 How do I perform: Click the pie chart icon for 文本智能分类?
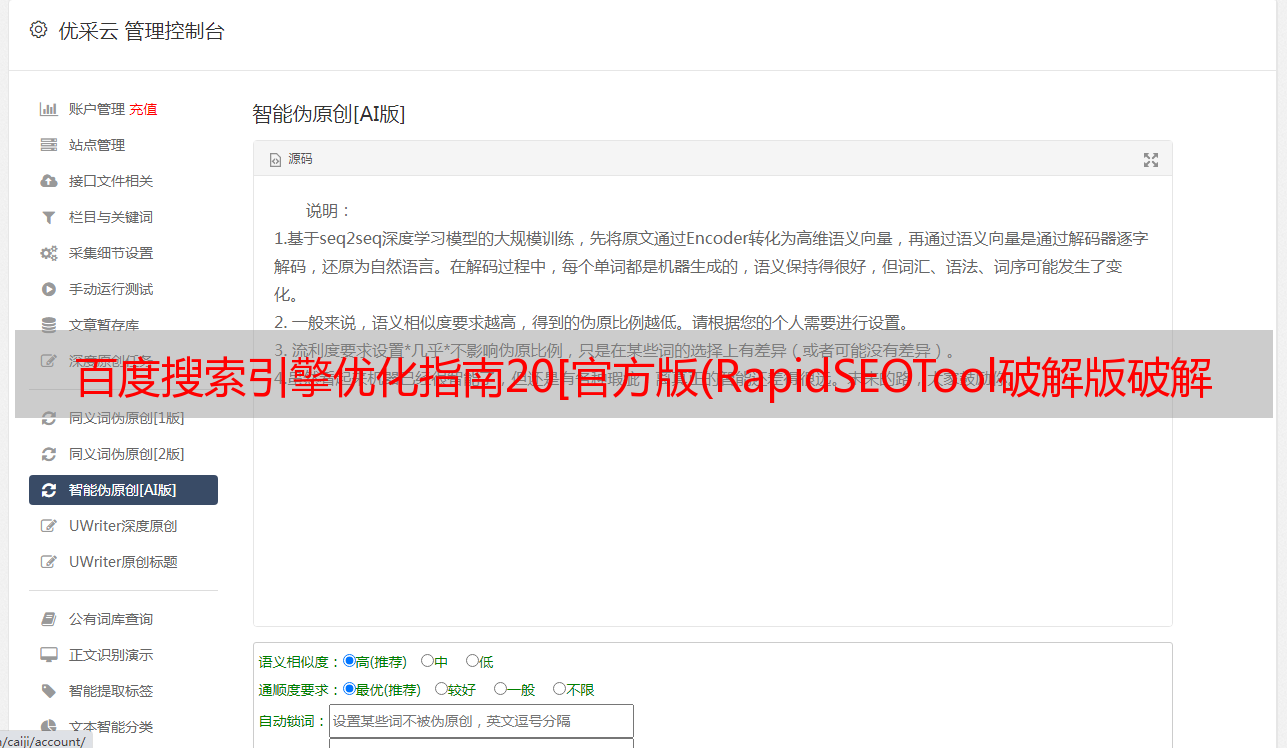(48, 727)
